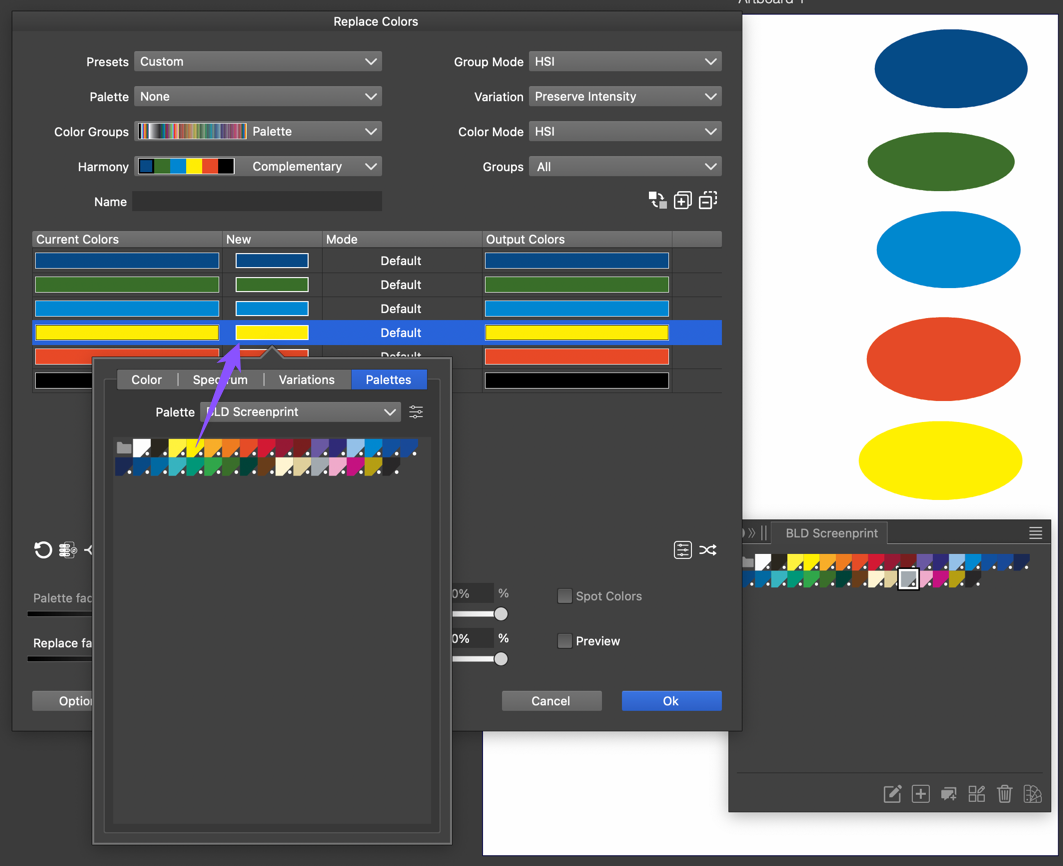Click the Name text input field
This screenshot has height=866, width=1063.
[257, 202]
